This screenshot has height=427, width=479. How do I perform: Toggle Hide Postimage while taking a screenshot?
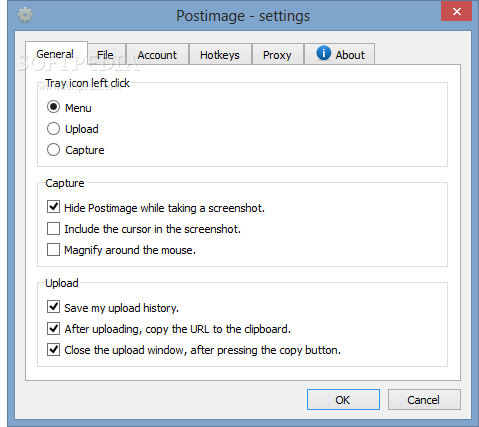(53, 207)
